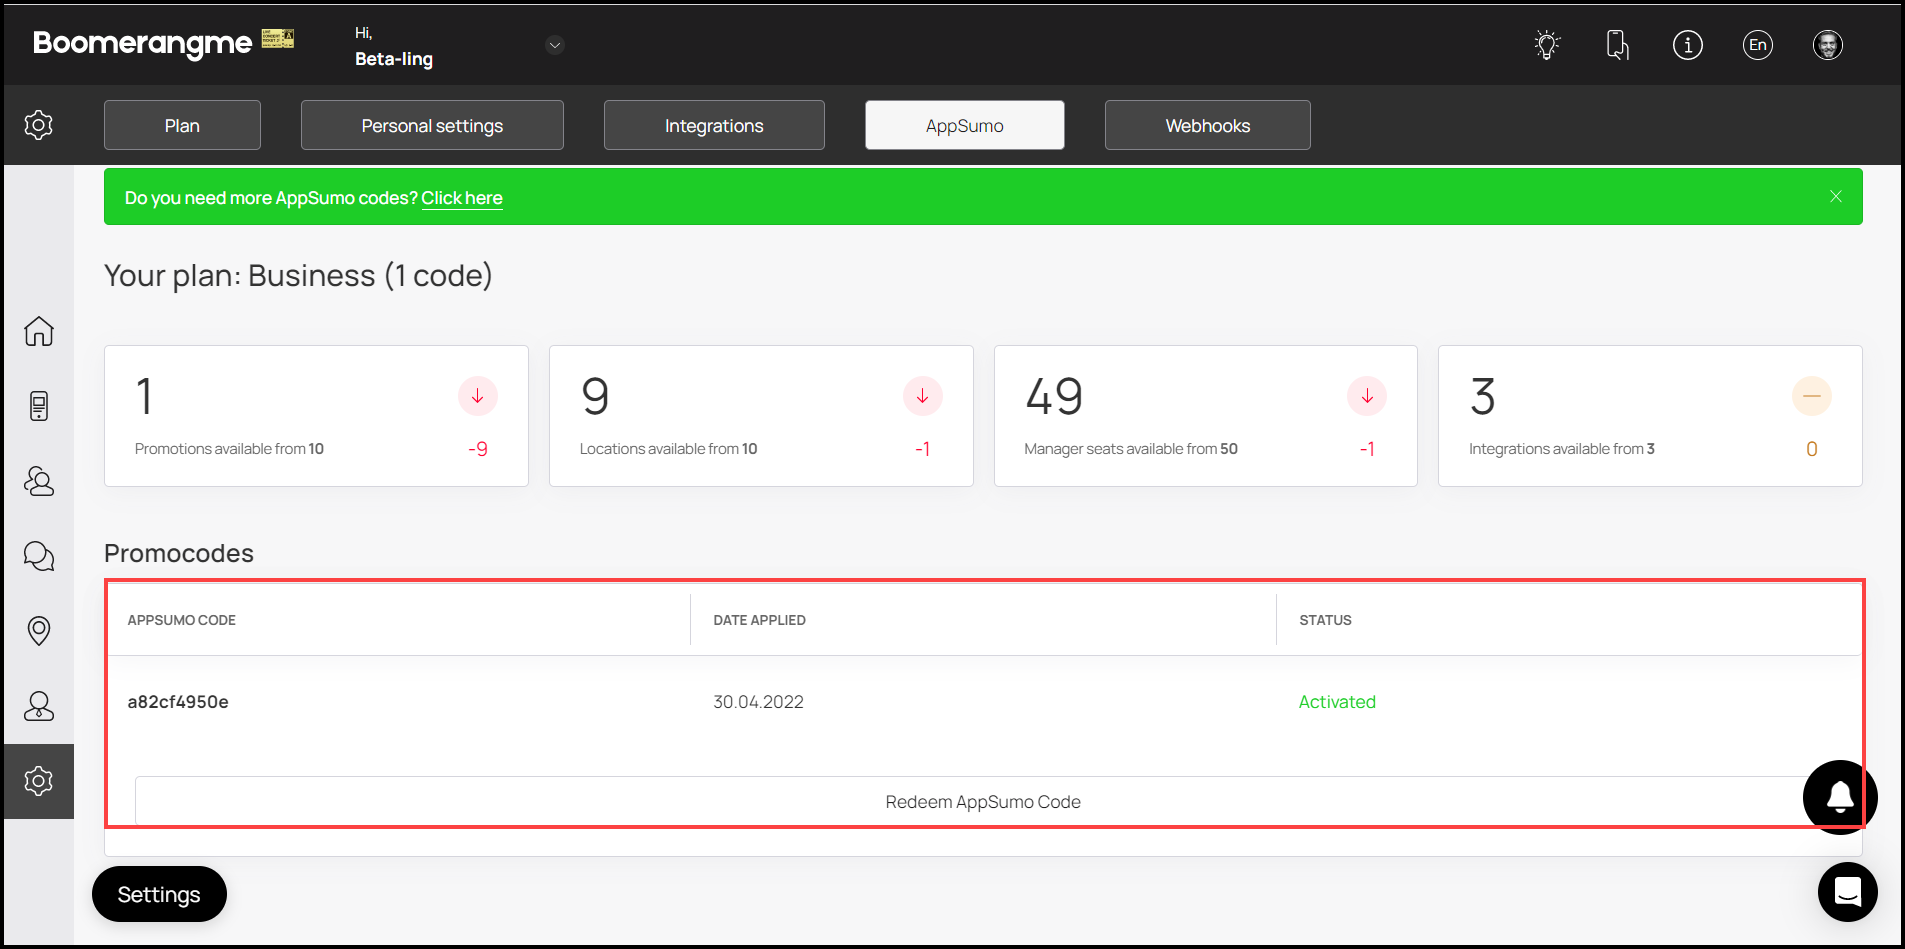Image resolution: width=1905 pixels, height=949 pixels.
Task: Open the card templates phone icon in sidebar
Action: pos(39,406)
